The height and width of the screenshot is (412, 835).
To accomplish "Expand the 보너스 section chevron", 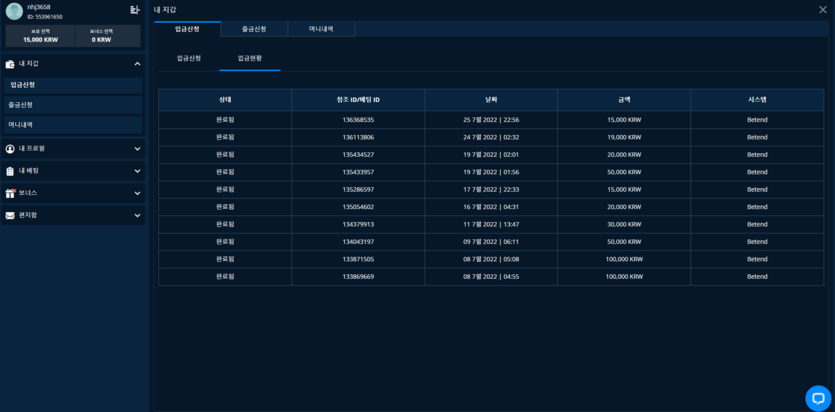I will (x=137, y=193).
